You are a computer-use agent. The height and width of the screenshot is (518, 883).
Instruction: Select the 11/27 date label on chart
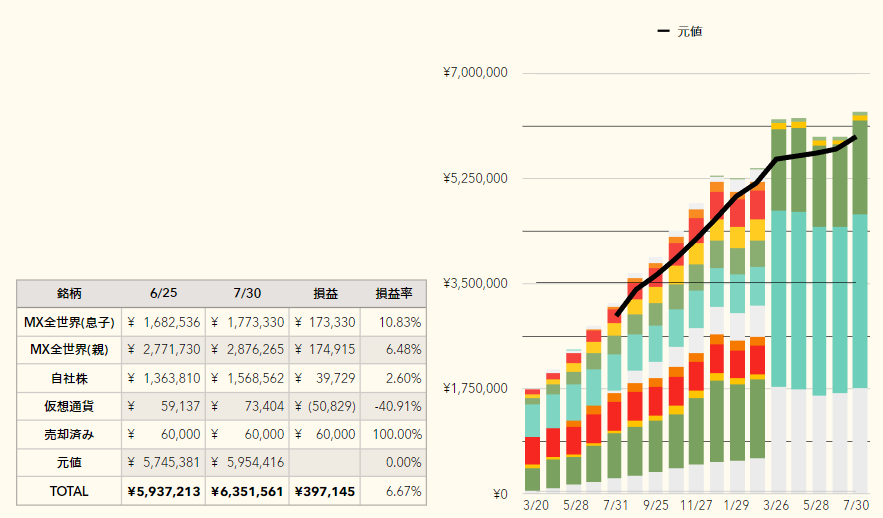click(695, 505)
